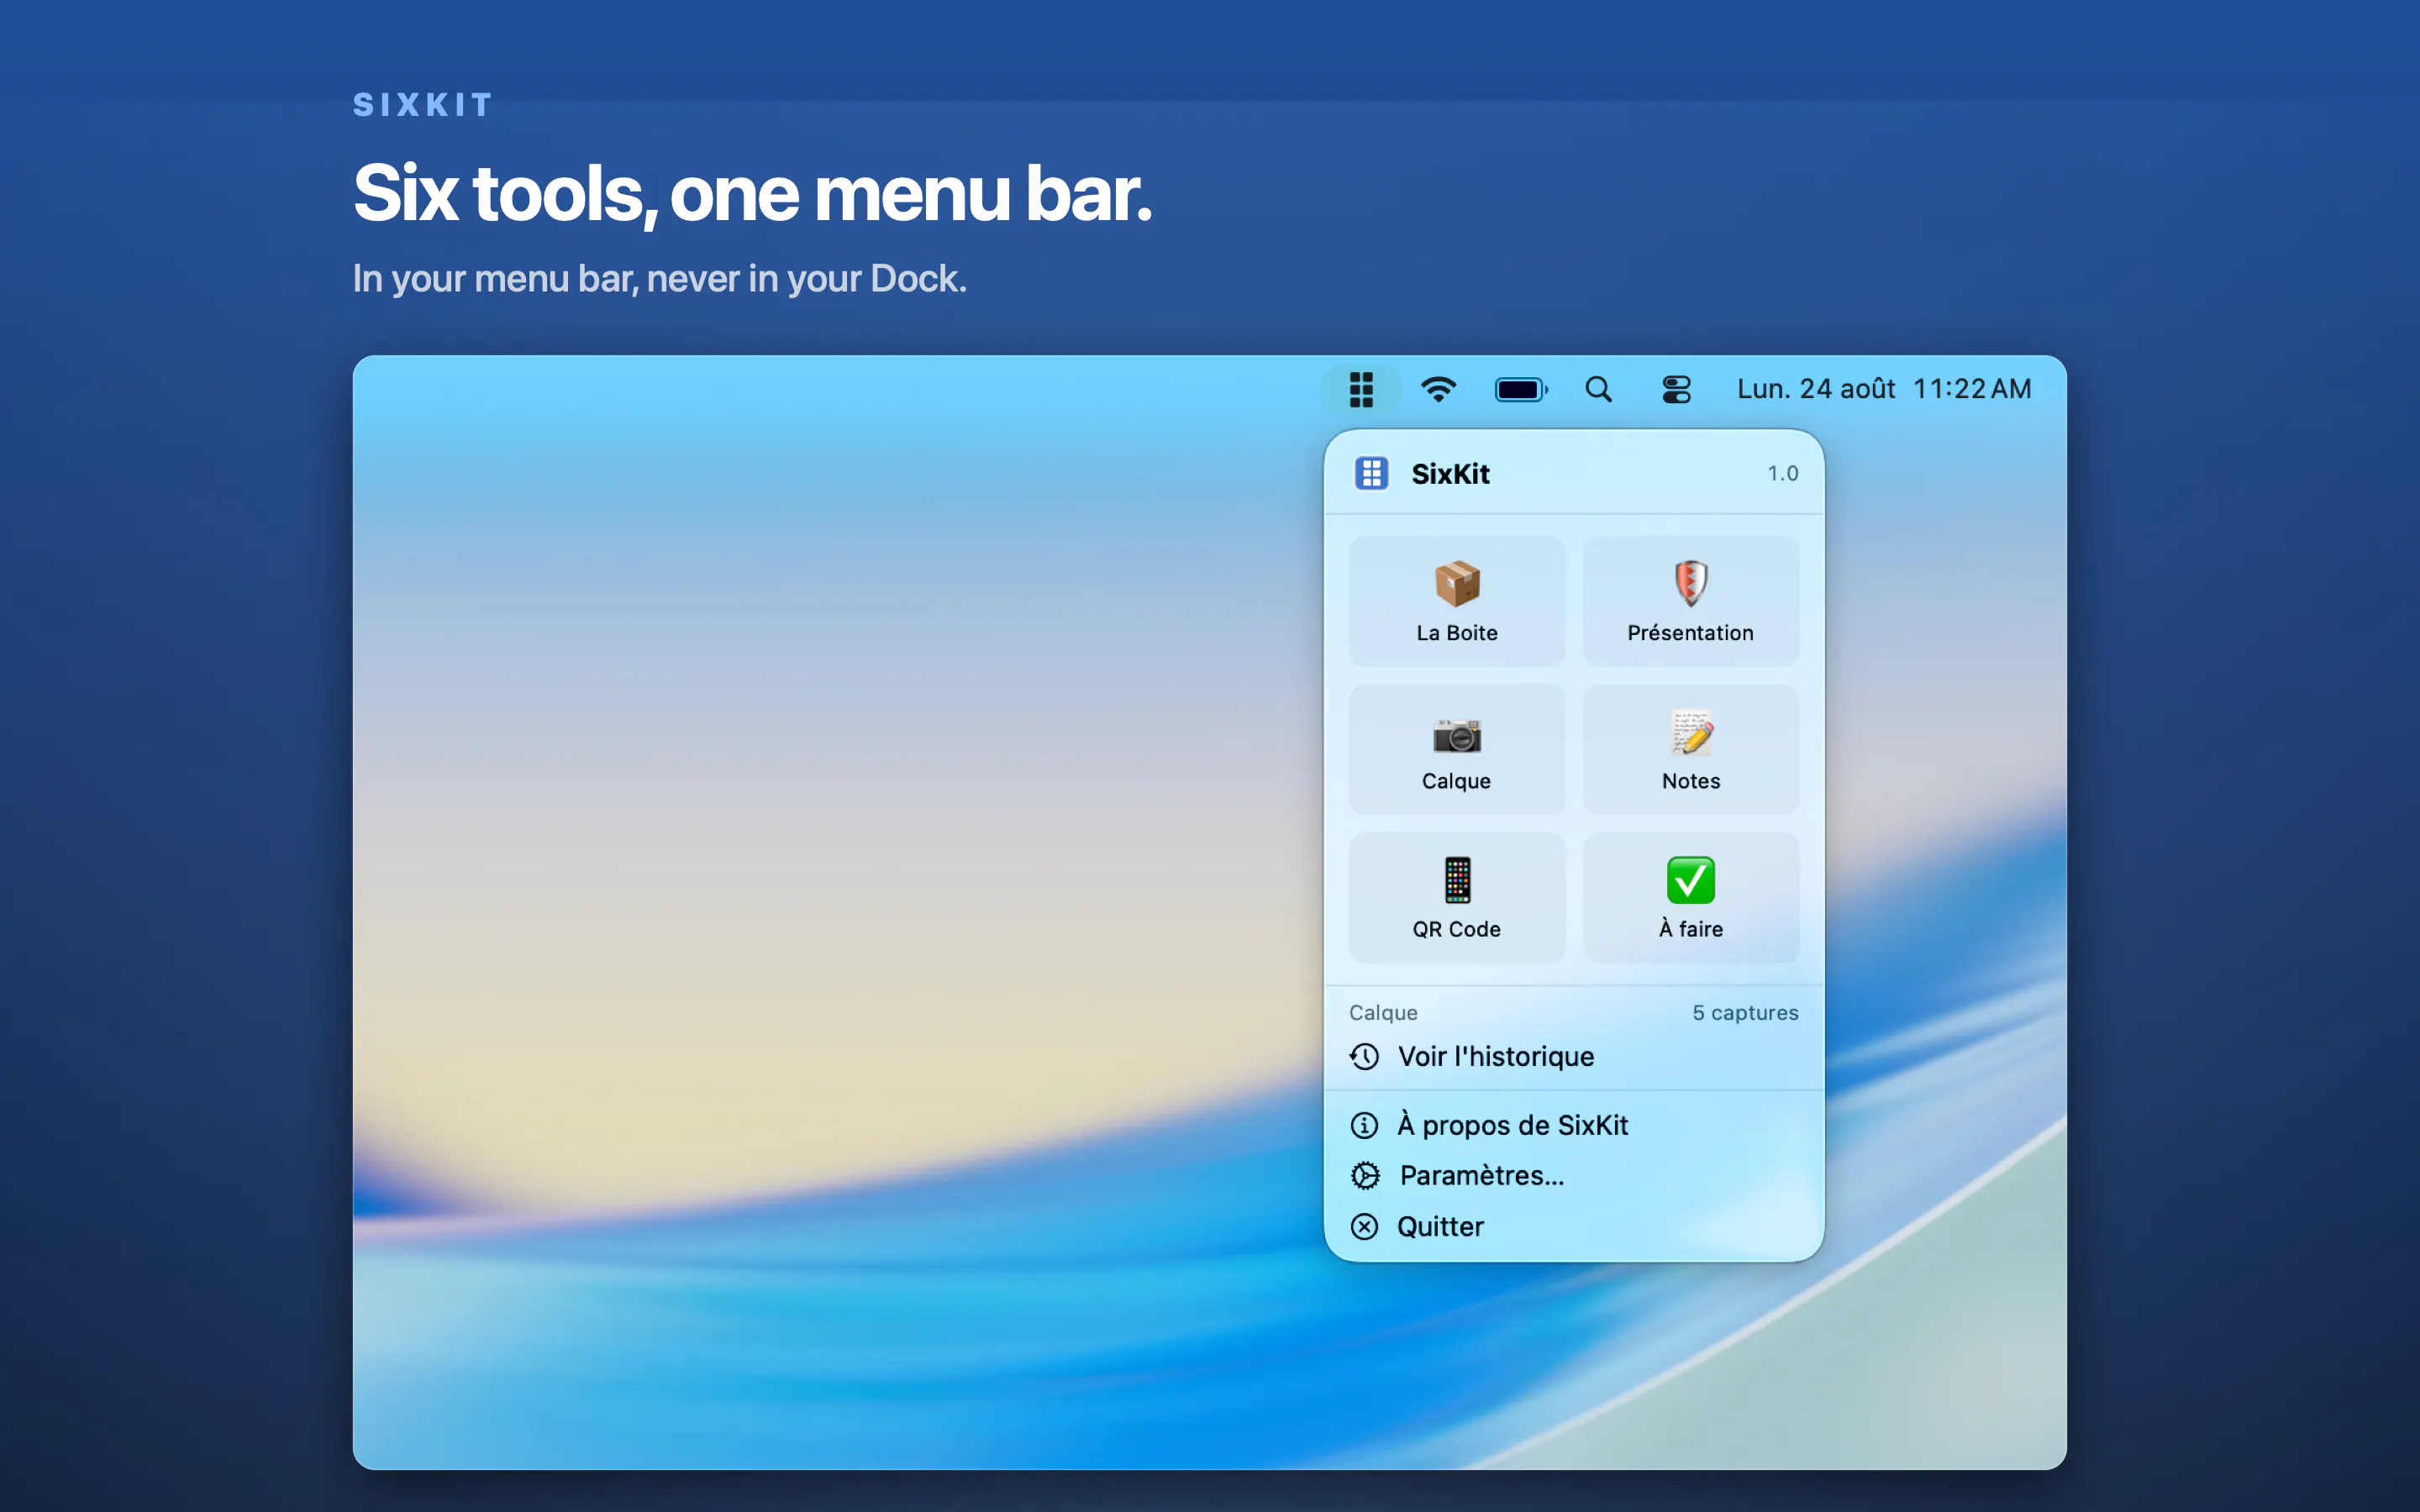Screen dimensions: 2420x1512
Task: Click the date and time in menu bar
Action: tap(1884, 389)
